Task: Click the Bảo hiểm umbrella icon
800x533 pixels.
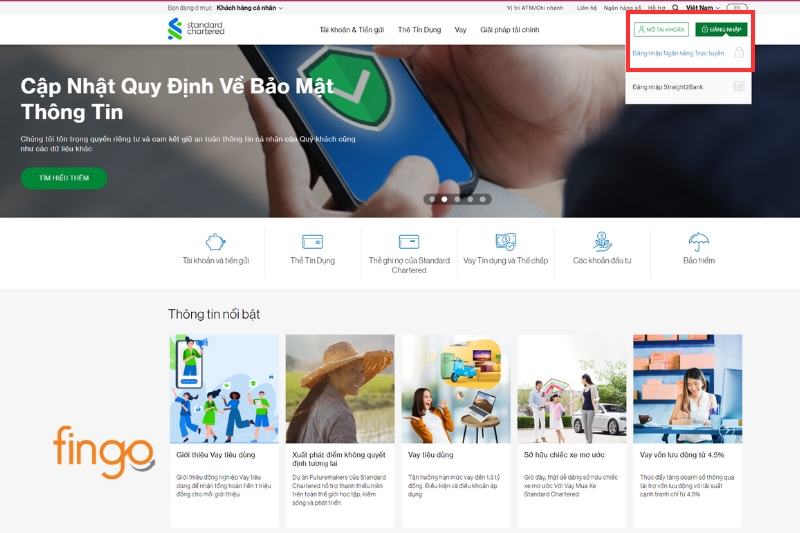Action: [x=698, y=242]
